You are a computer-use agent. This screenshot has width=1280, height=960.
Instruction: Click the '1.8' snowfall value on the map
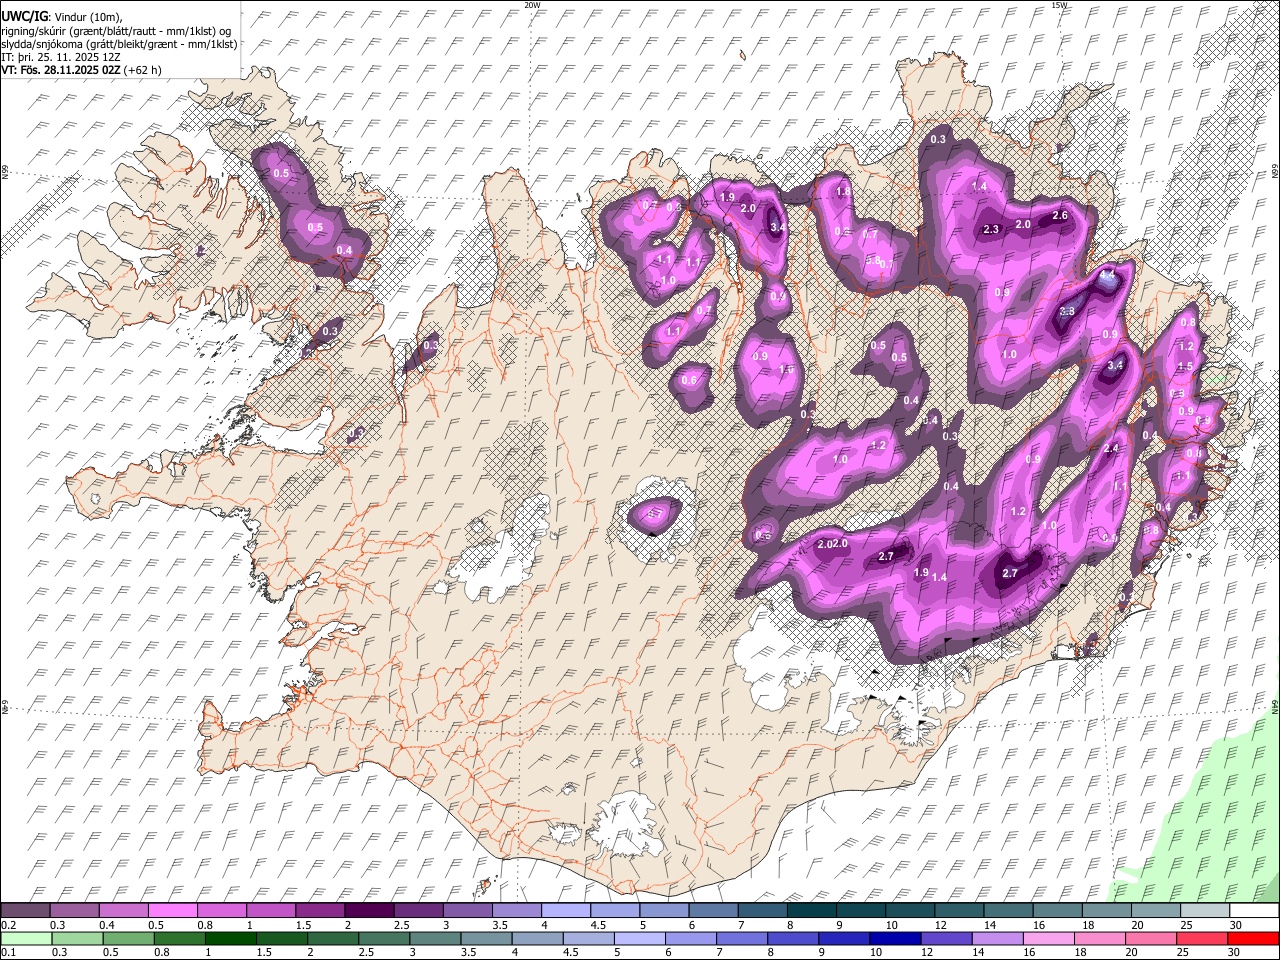tap(843, 192)
